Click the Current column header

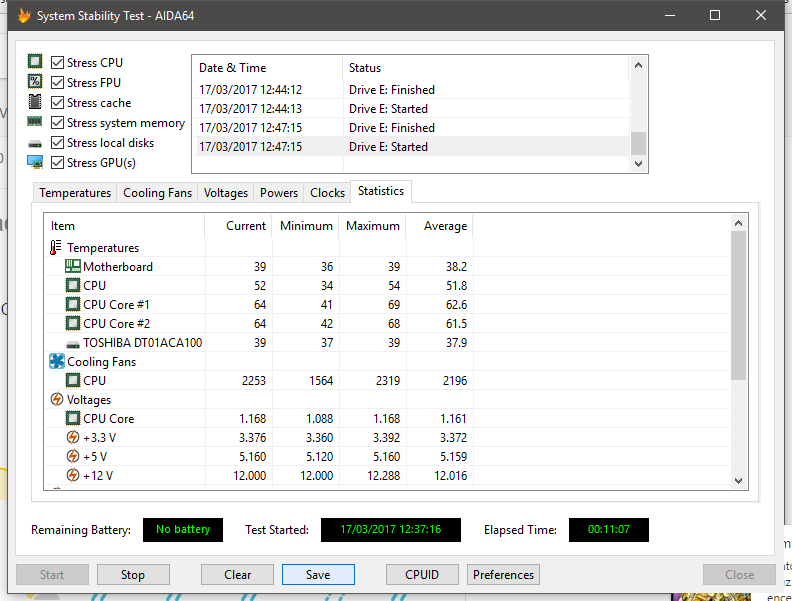(238, 226)
